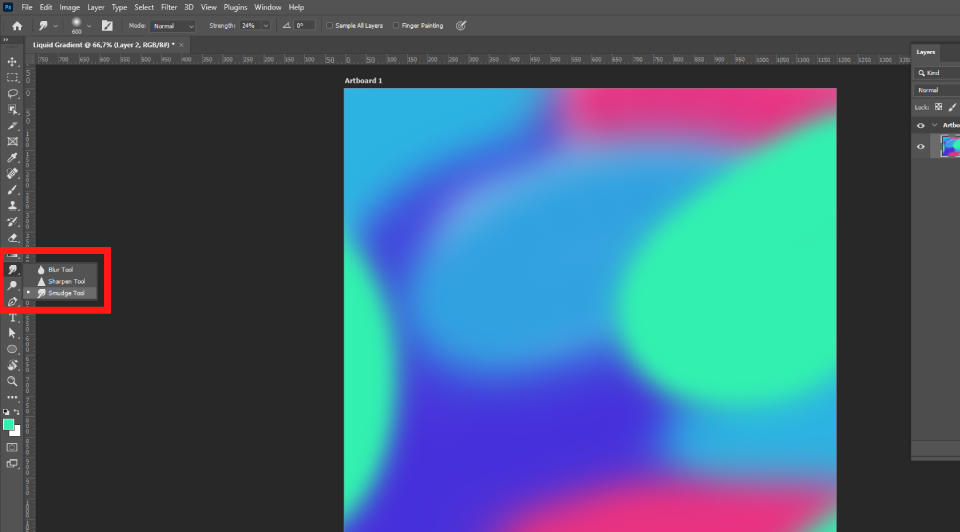960x532 pixels.
Task: Swap foreground and background colors
Action: pyautogui.click(x=17, y=412)
